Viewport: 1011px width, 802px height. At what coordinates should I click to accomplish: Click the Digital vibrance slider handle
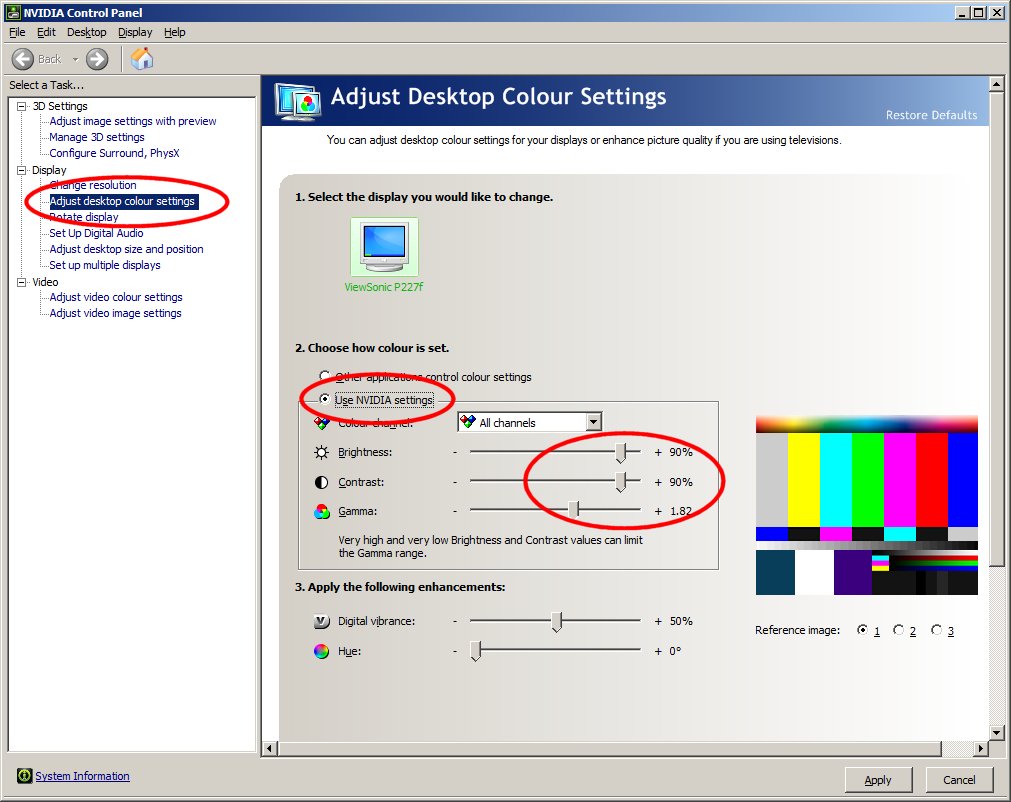click(x=557, y=622)
